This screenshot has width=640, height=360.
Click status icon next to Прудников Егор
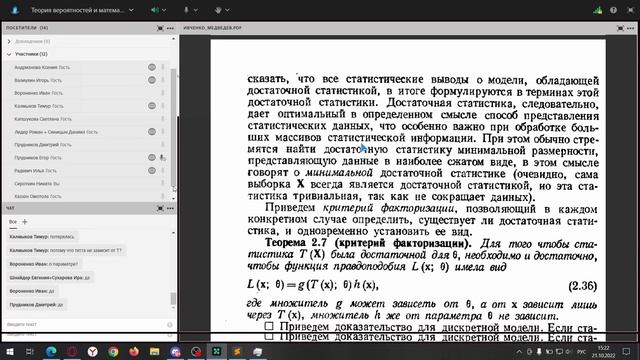152,158
